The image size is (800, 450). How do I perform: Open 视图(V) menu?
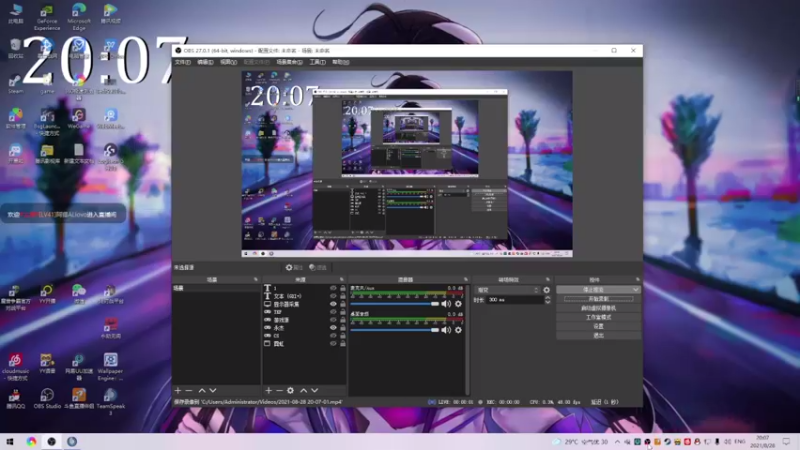tap(229, 62)
